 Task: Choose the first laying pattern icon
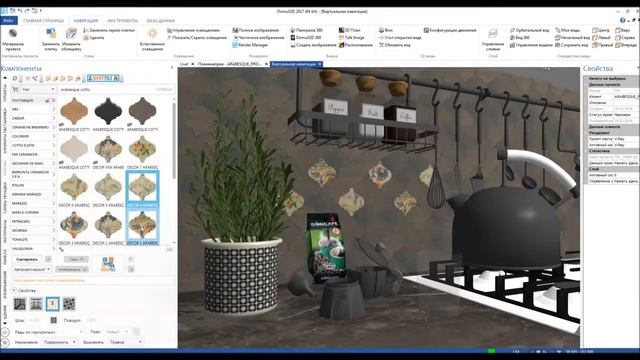pyautogui.click(x=20, y=304)
